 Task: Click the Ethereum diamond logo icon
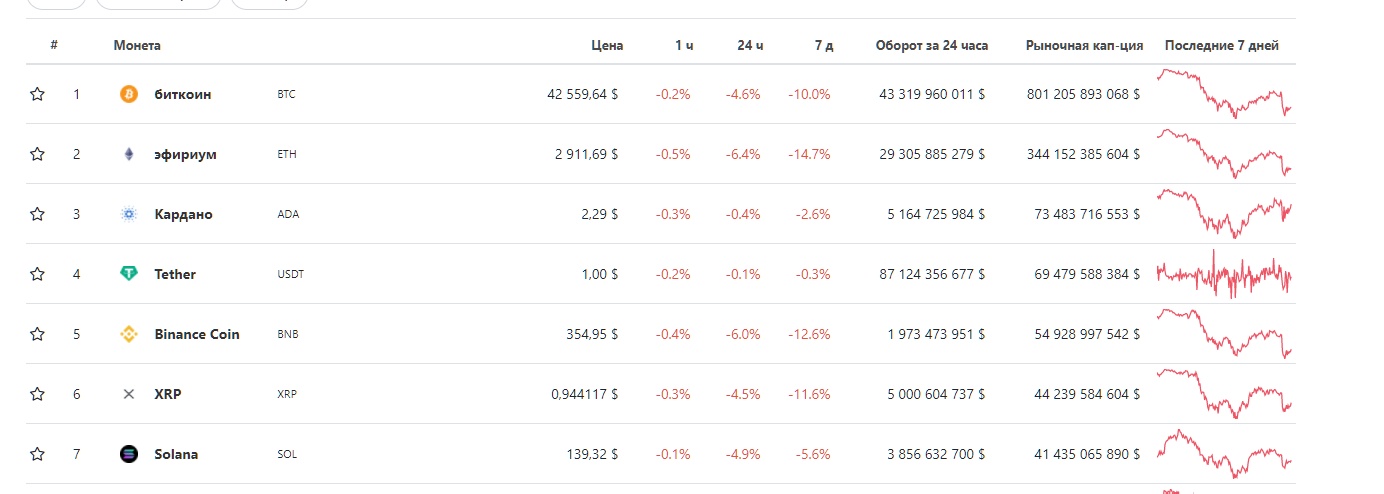pos(128,154)
